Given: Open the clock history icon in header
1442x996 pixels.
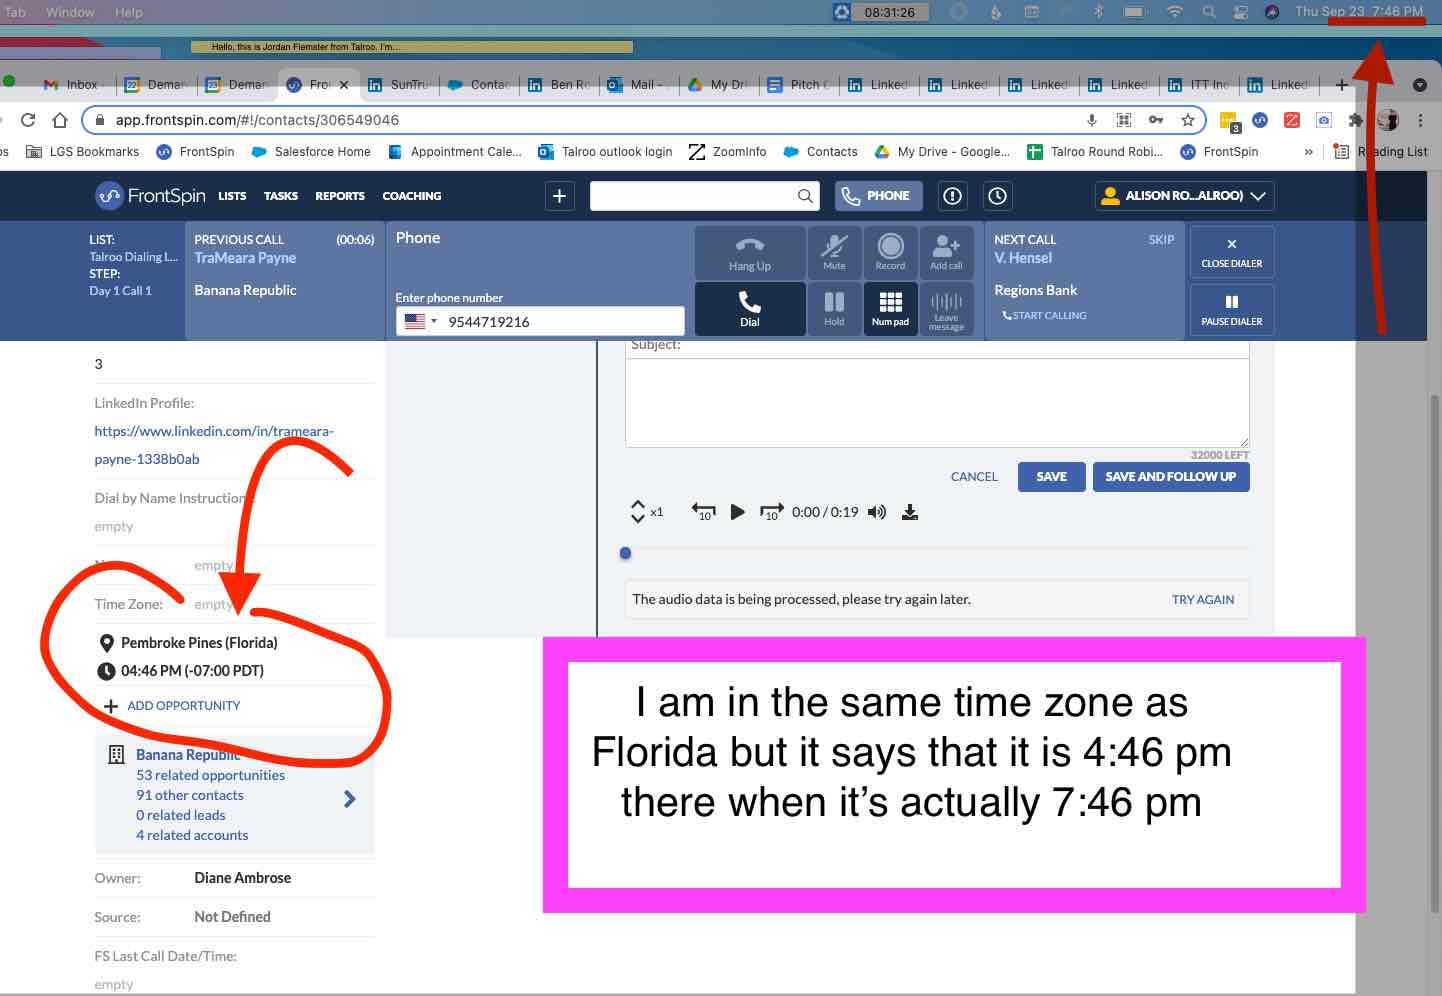Looking at the screenshot, I should pyautogui.click(x=997, y=196).
